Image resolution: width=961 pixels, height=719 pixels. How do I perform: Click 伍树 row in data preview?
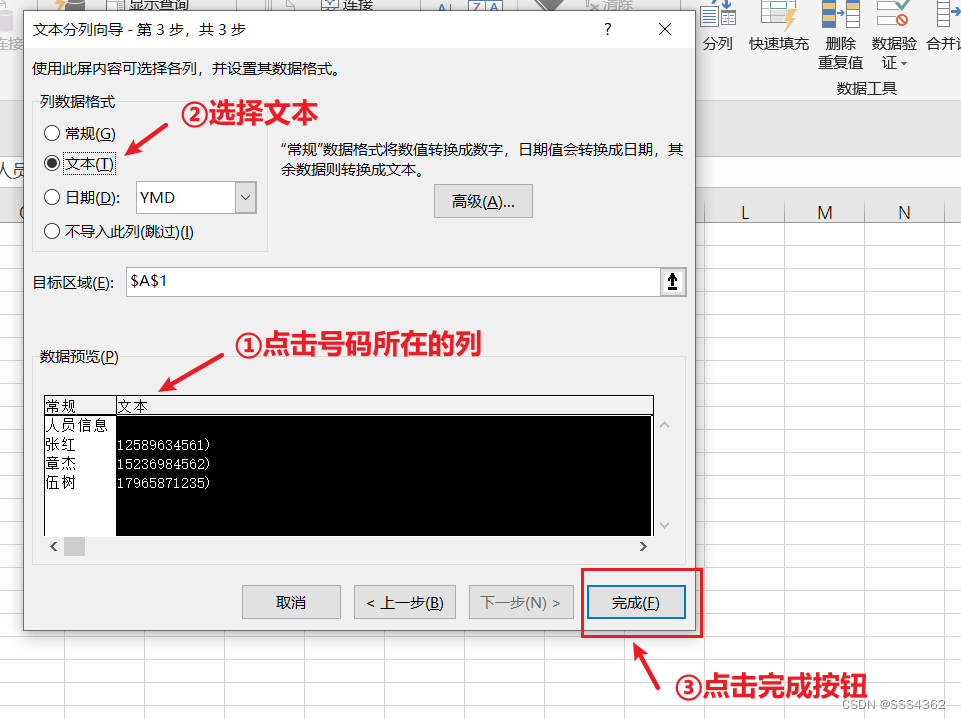pos(61,482)
